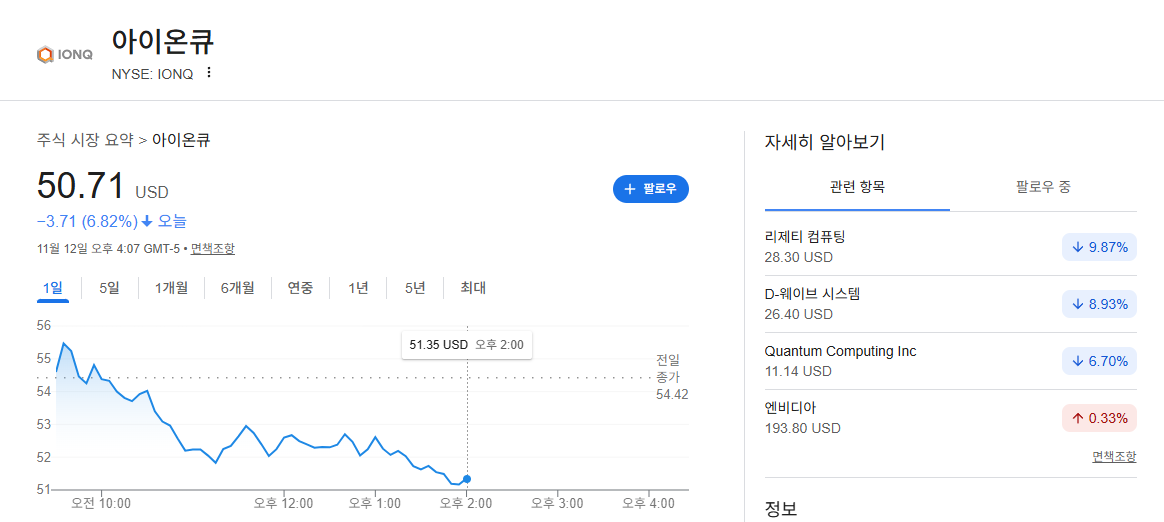This screenshot has width=1164, height=522.
Task: Switch chart range to 5일
Action: (x=109, y=288)
